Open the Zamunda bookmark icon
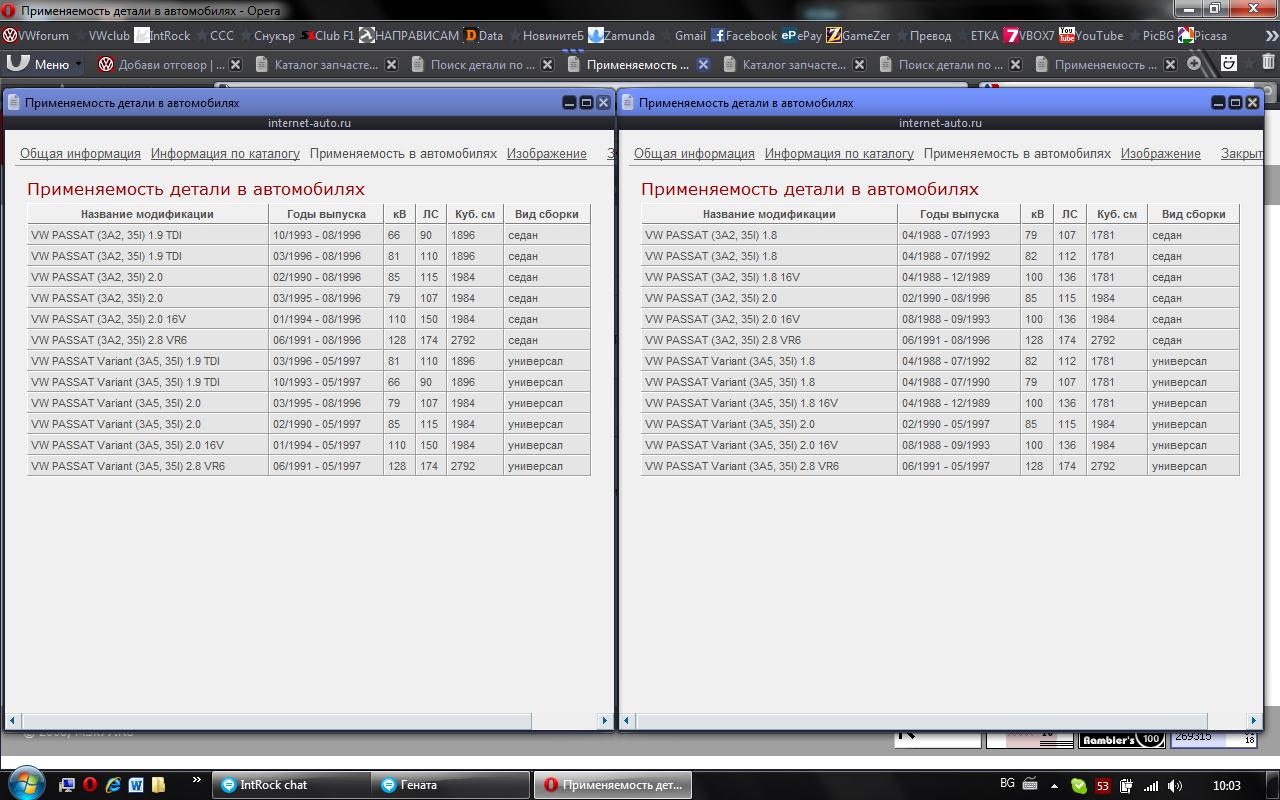Image resolution: width=1280 pixels, height=800 pixels. (x=596, y=35)
